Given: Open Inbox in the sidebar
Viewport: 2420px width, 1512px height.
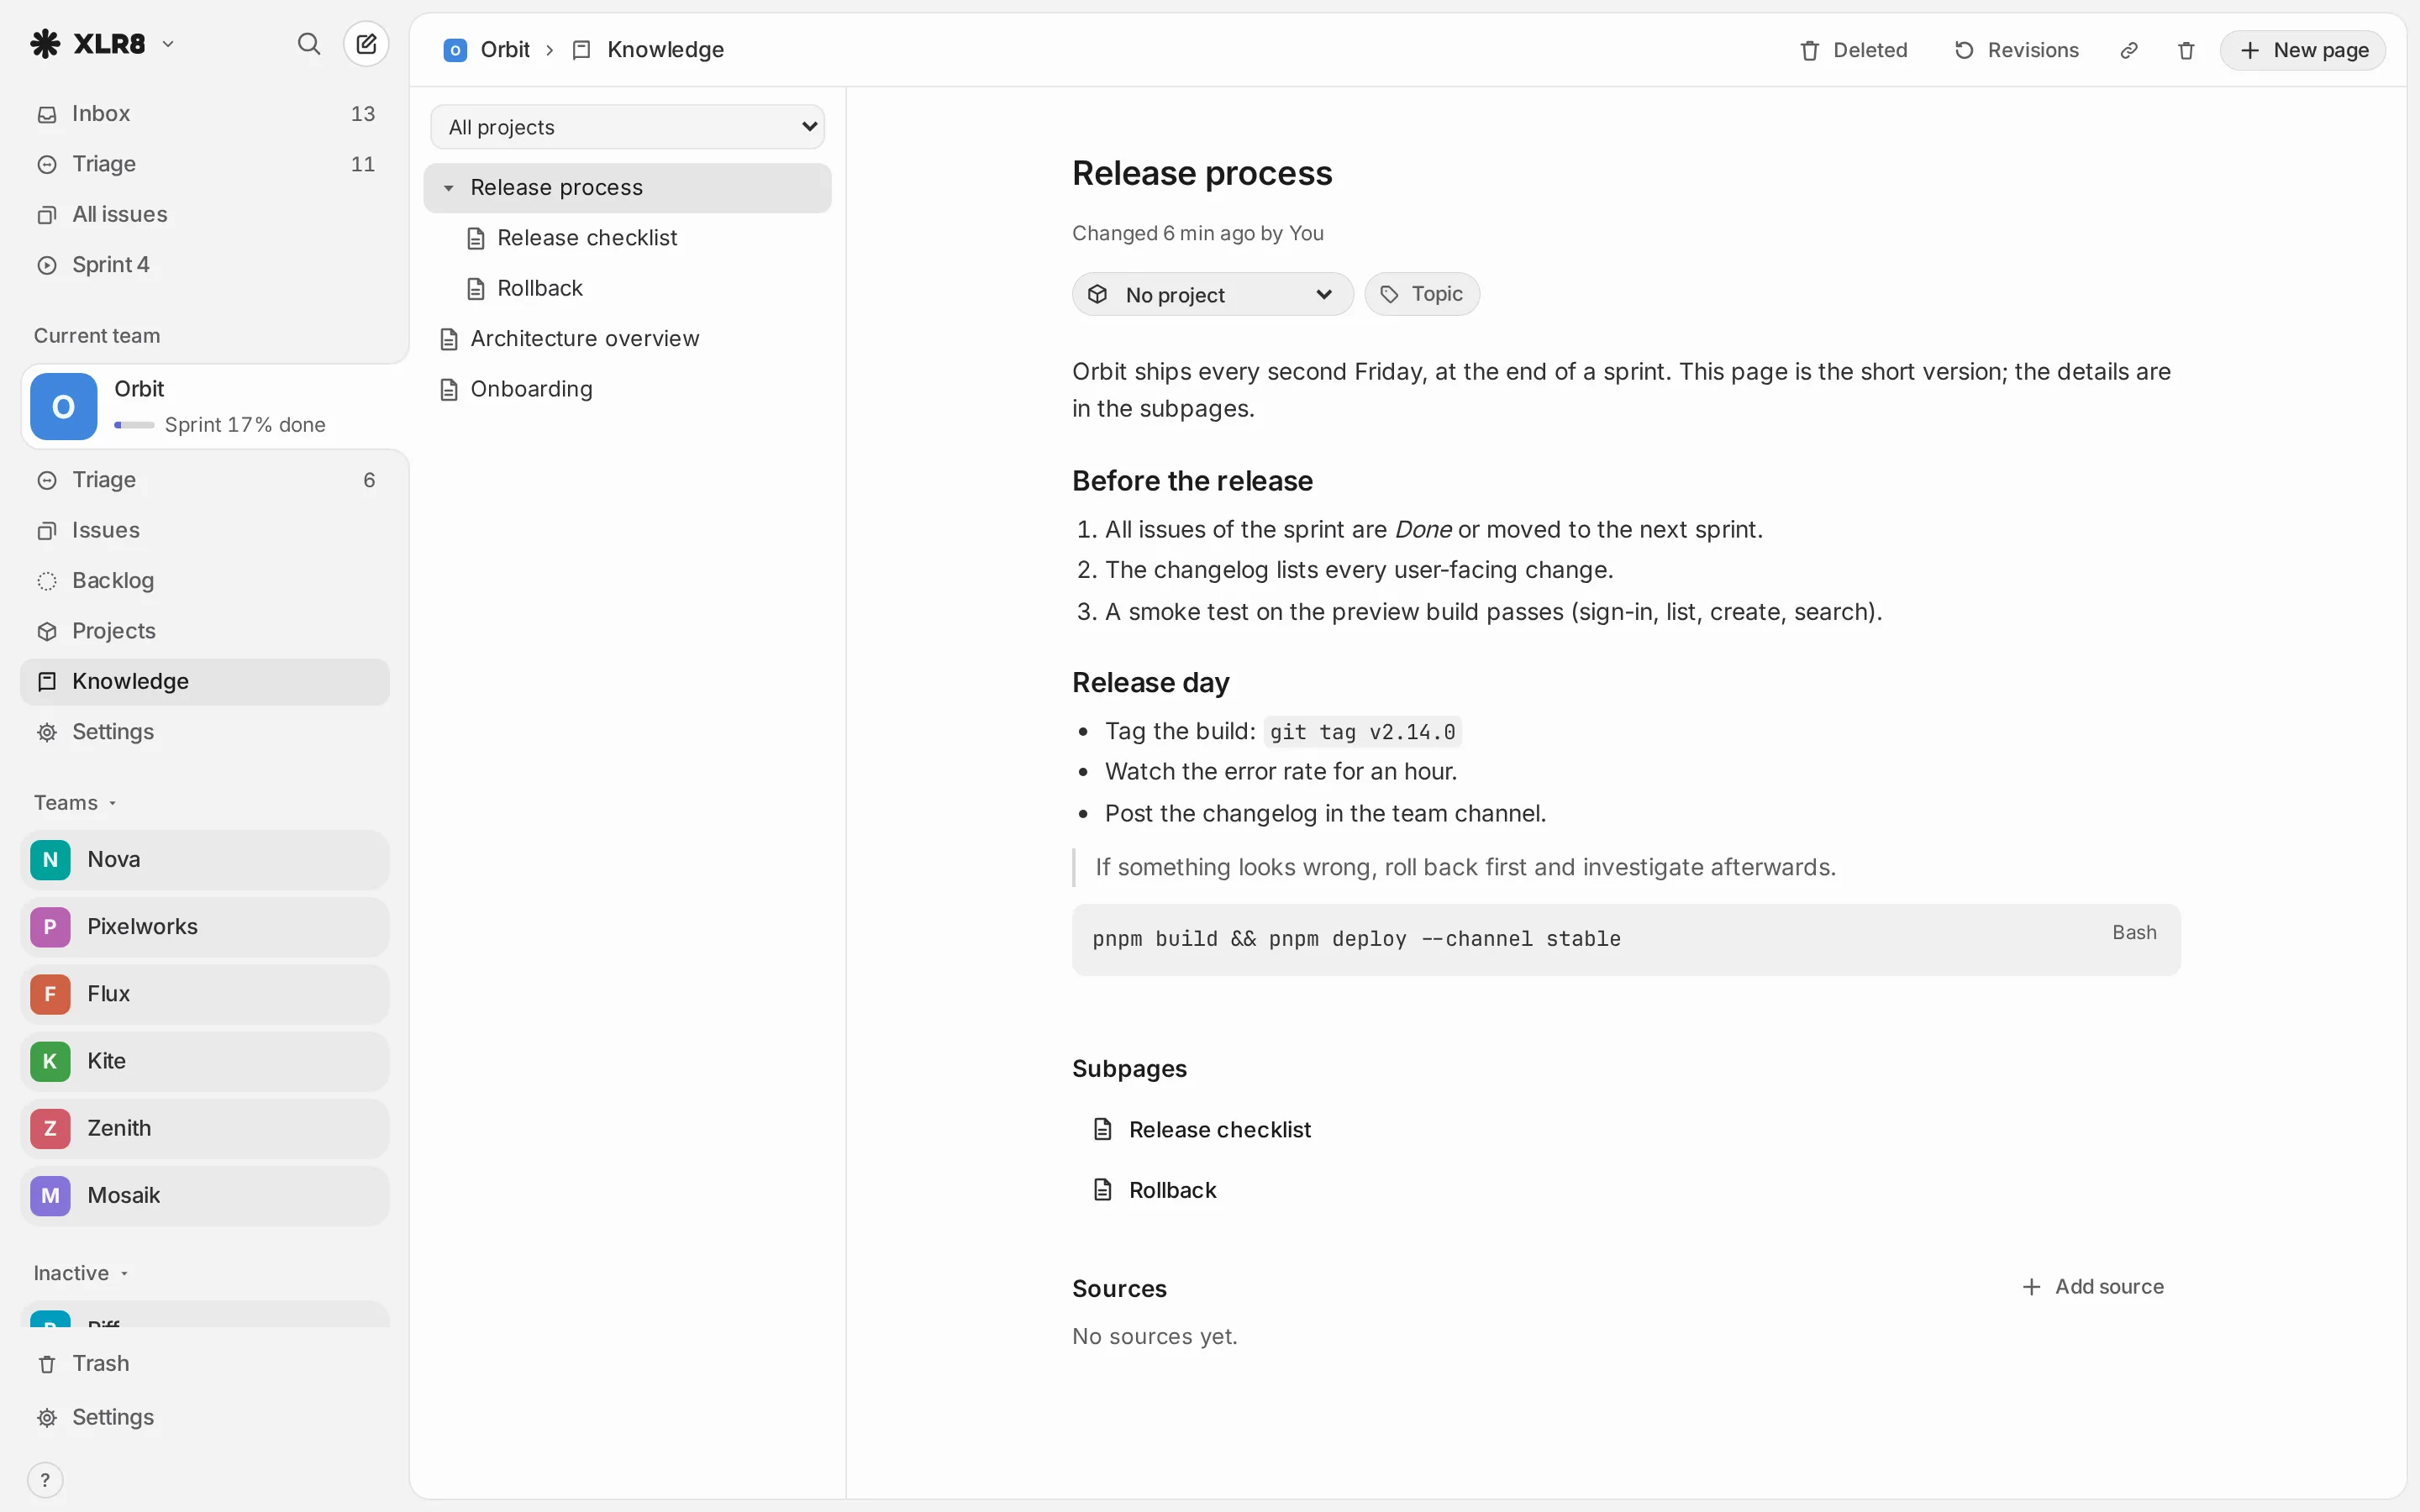Looking at the screenshot, I should pyautogui.click(x=205, y=114).
